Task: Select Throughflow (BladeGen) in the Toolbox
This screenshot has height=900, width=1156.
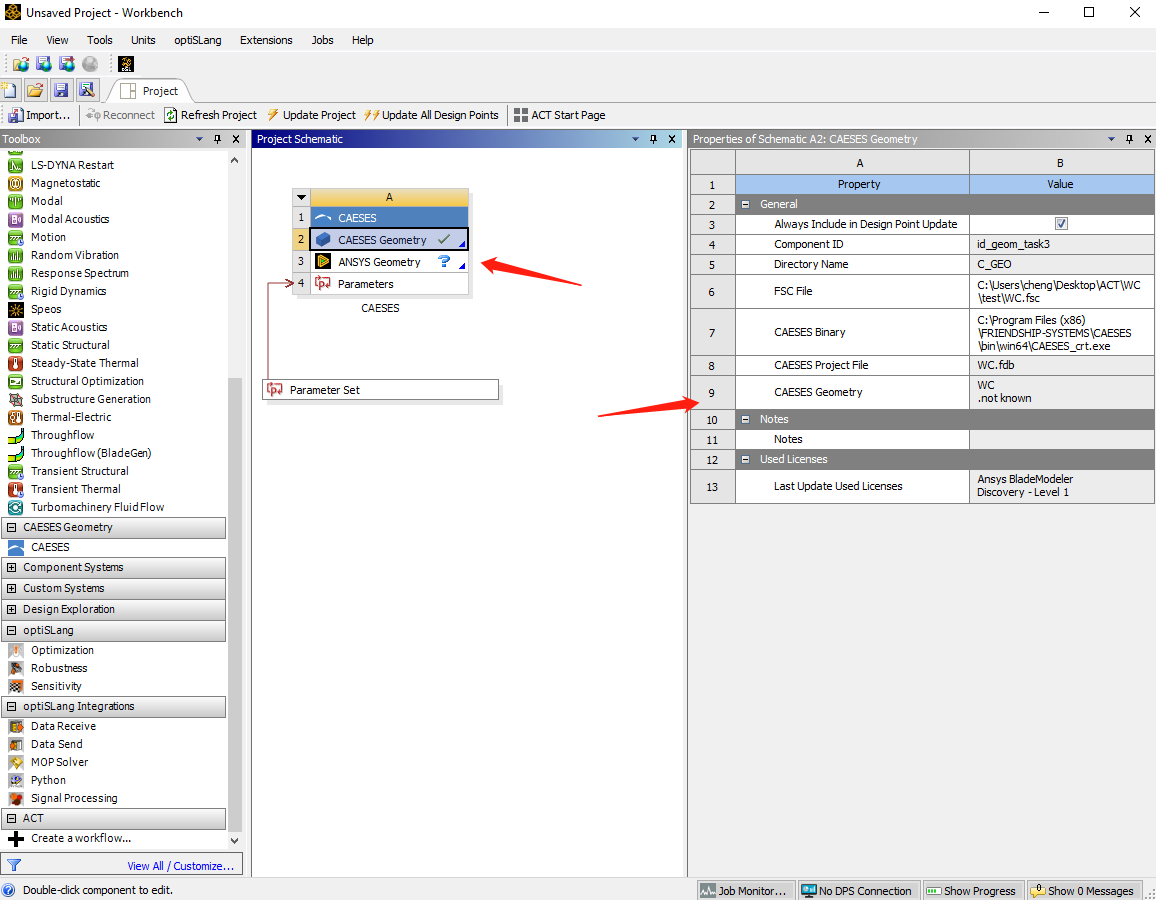Action: coord(91,453)
